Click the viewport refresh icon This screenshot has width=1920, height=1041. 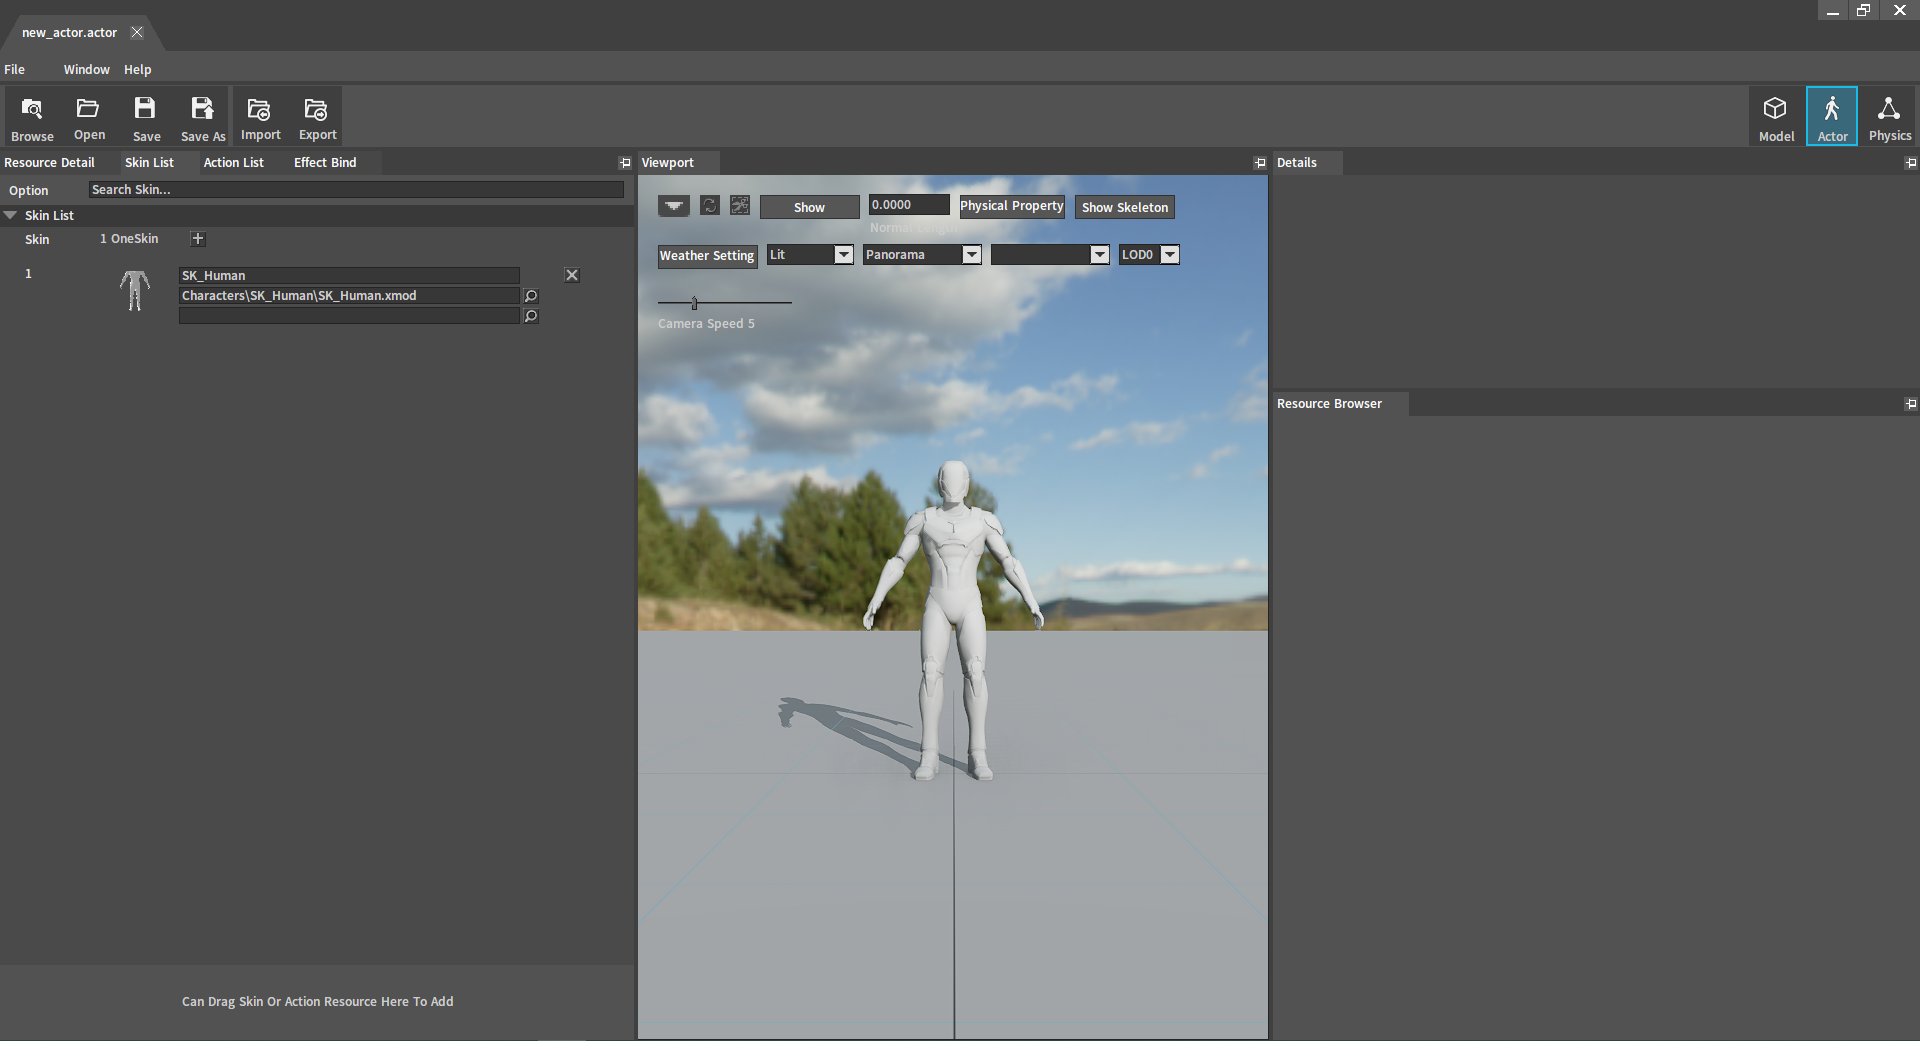tap(710, 206)
